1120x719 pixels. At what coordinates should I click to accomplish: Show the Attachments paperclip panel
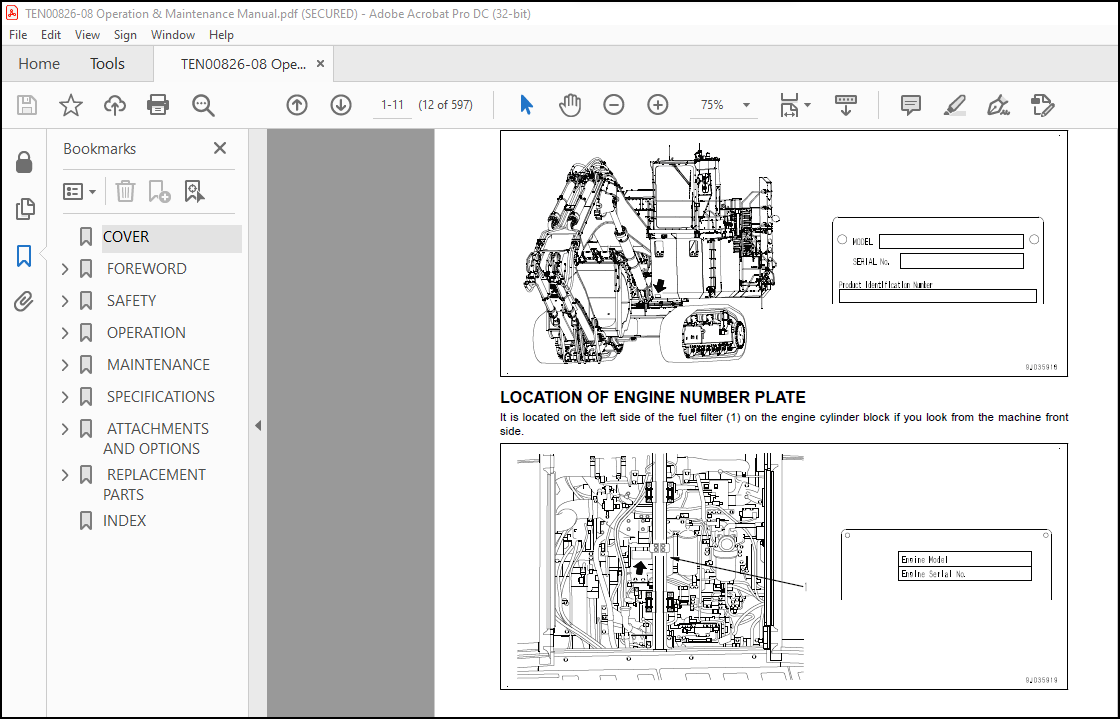point(24,301)
